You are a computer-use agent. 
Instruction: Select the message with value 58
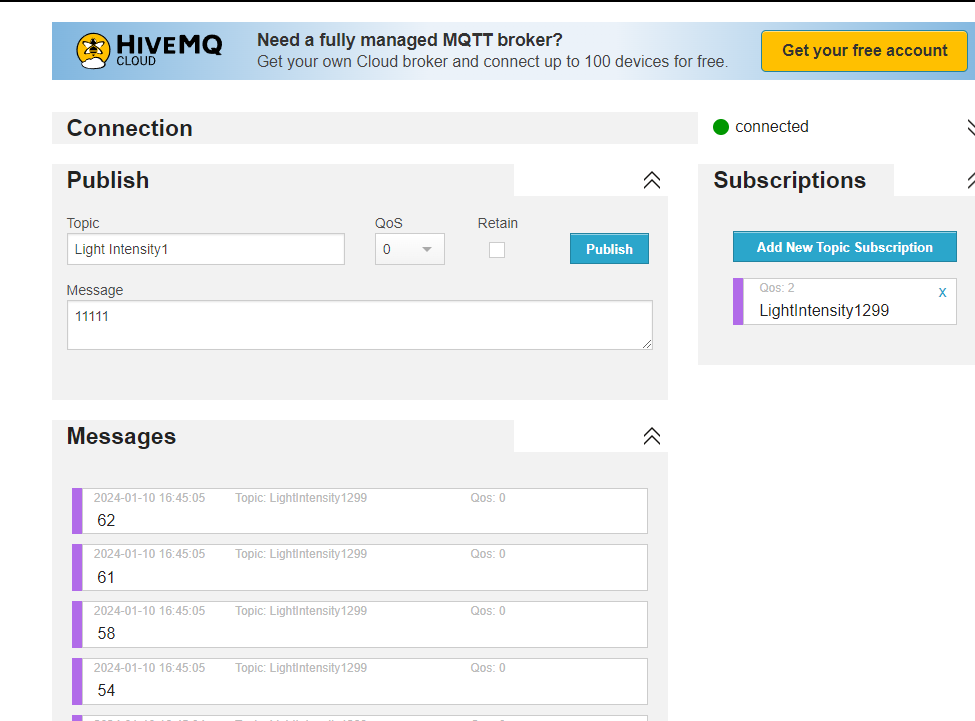tap(359, 624)
